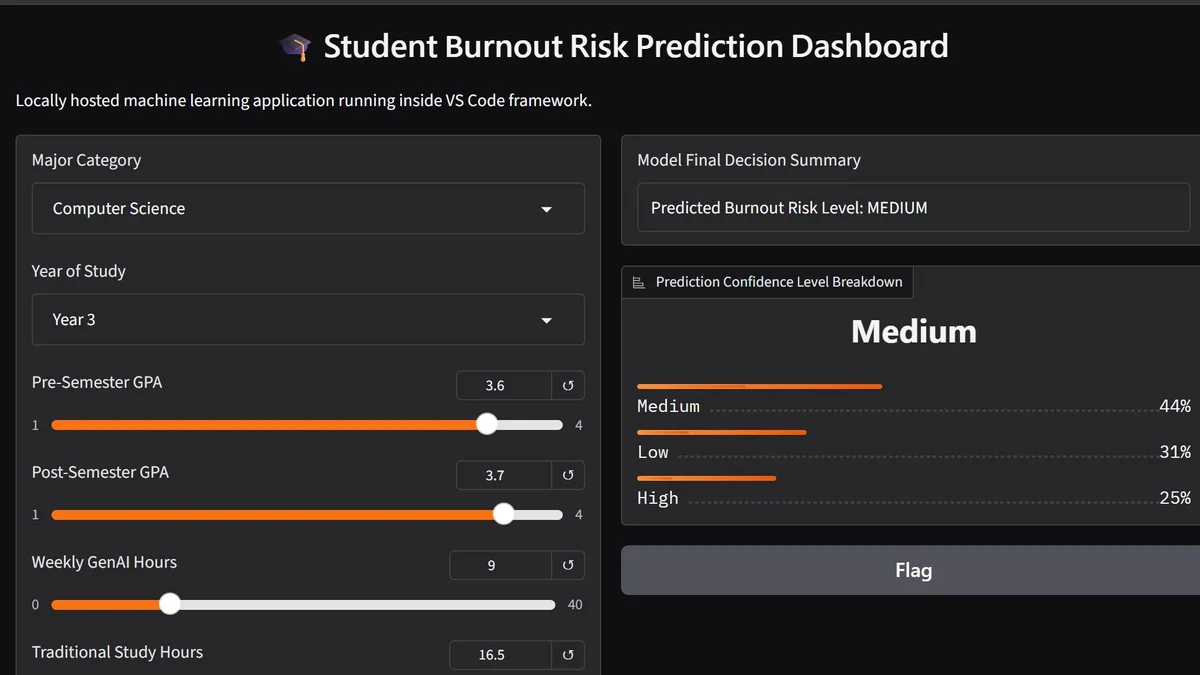Viewport: 1200px width, 675px height.
Task: Reset the Pre-Semester GPA value
Action: pyautogui.click(x=568, y=385)
